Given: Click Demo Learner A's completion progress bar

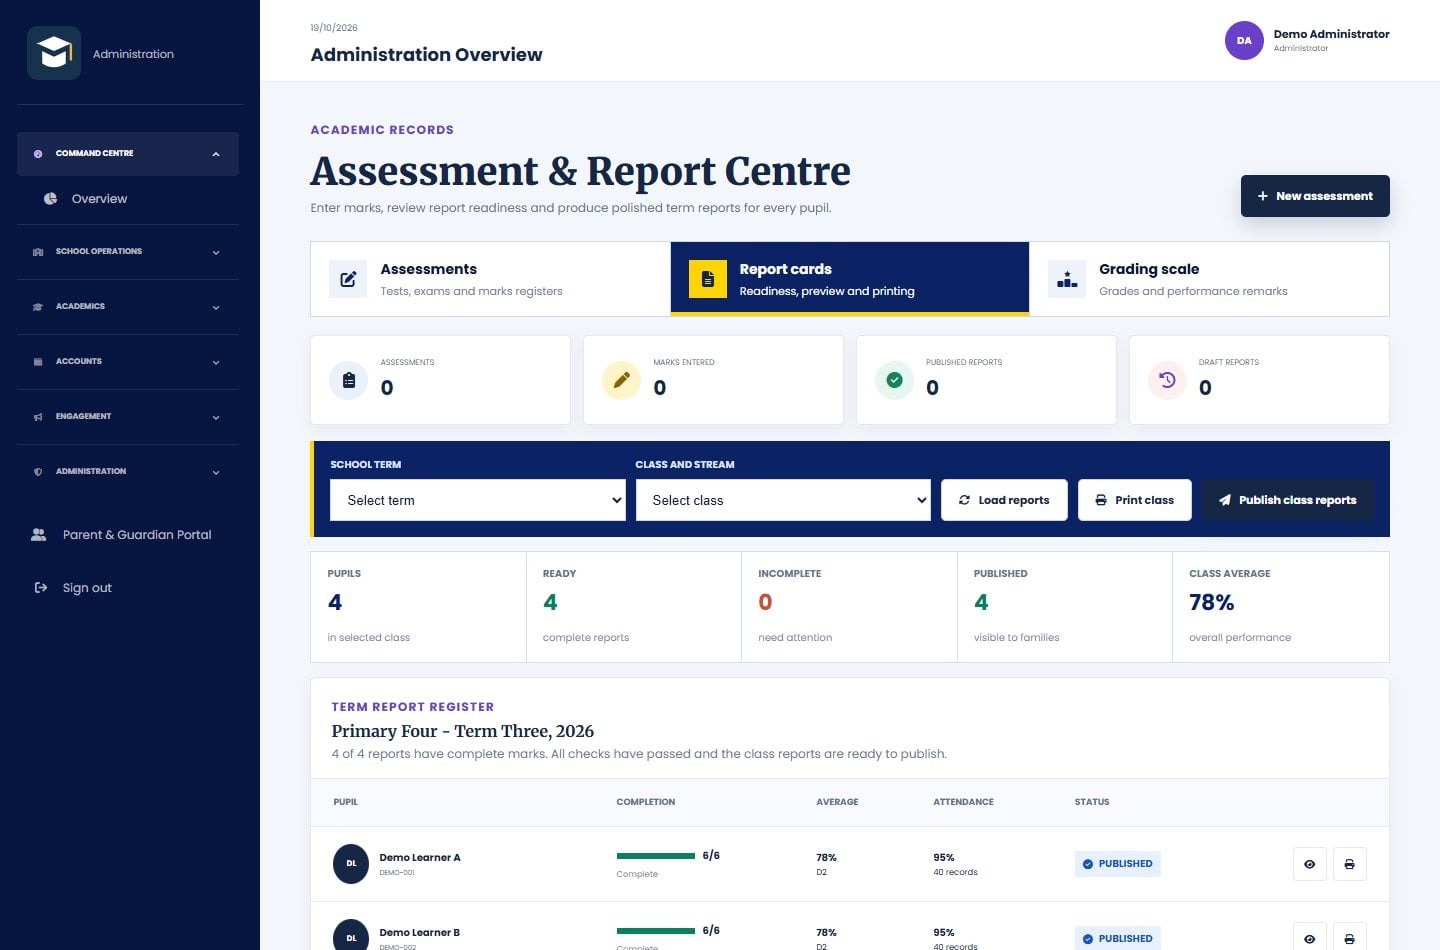Looking at the screenshot, I should coord(656,856).
